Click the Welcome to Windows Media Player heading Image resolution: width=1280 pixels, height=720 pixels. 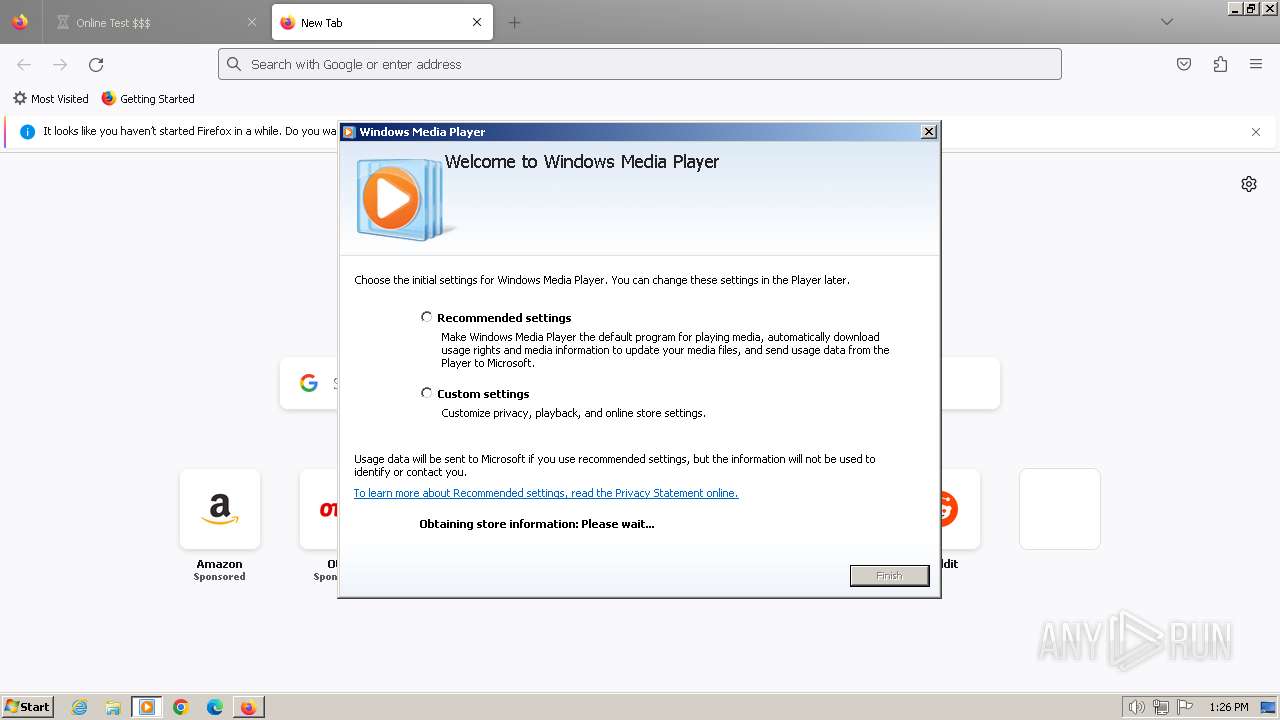[582, 162]
